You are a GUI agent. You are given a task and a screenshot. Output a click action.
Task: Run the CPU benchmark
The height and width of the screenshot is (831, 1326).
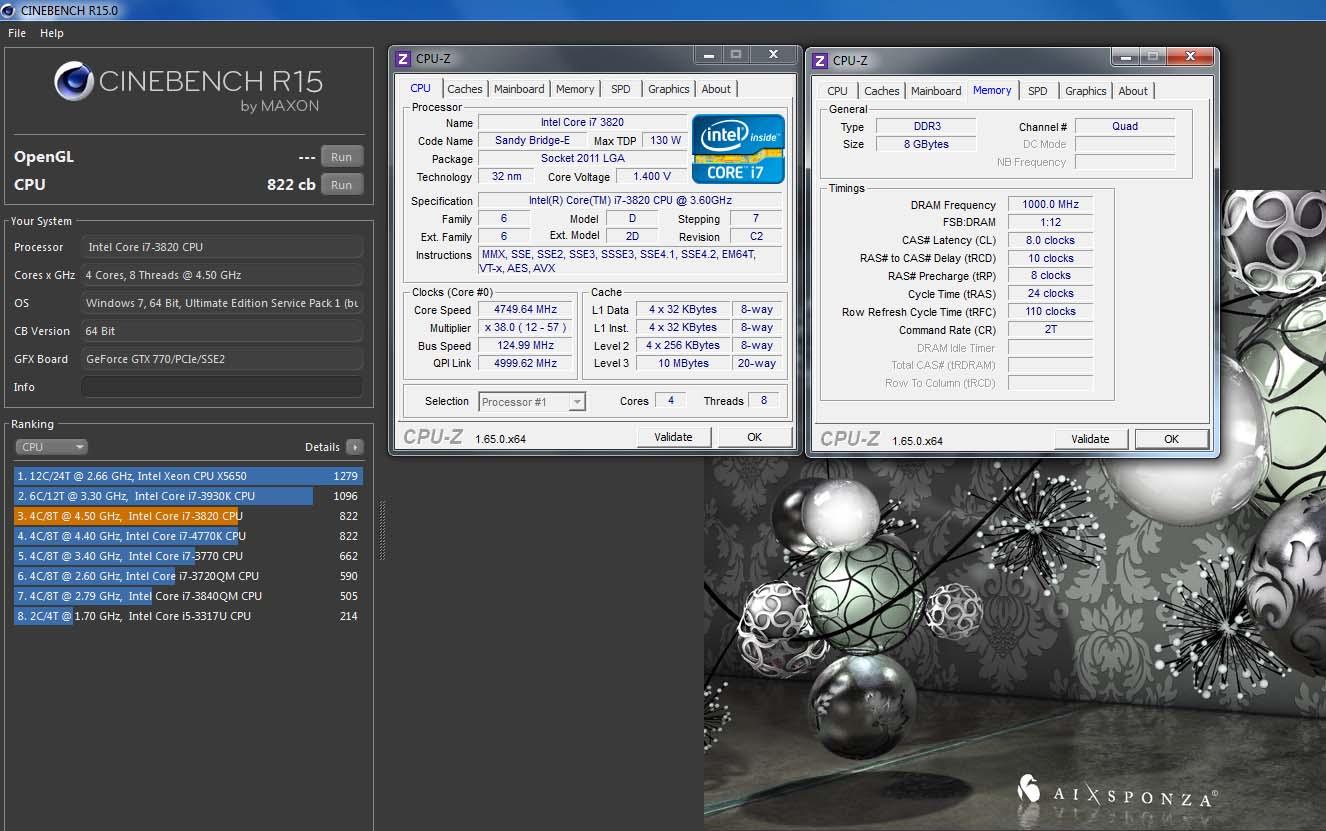pos(342,185)
